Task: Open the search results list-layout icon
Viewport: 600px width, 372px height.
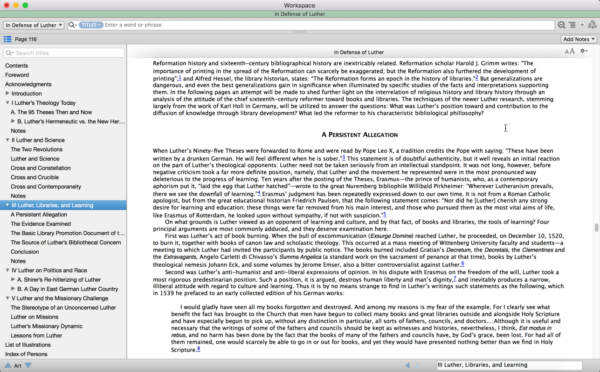Action: click(x=572, y=25)
